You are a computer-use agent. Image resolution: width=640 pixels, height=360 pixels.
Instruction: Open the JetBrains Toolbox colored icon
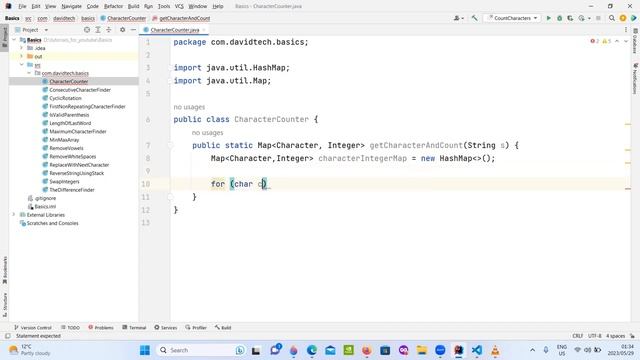point(633,18)
